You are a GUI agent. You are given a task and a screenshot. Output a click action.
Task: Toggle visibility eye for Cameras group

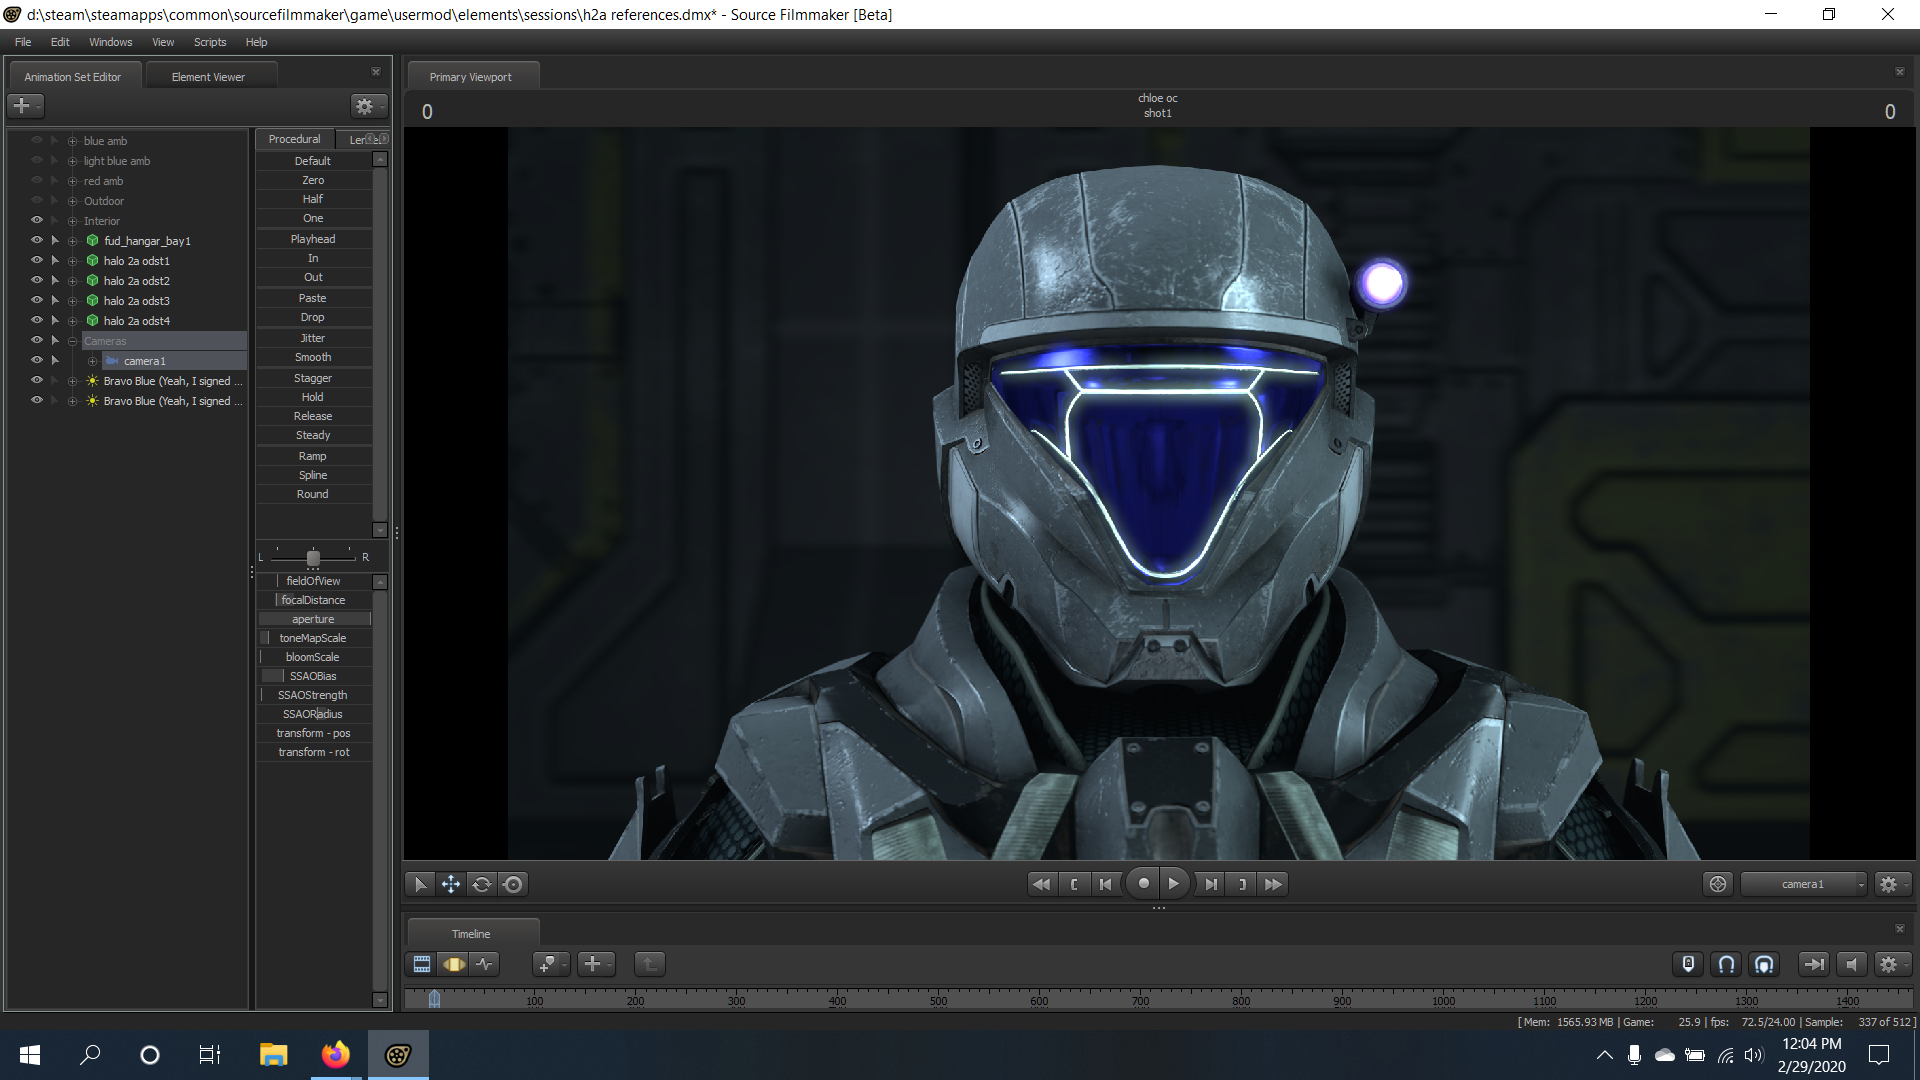(x=37, y=340)
